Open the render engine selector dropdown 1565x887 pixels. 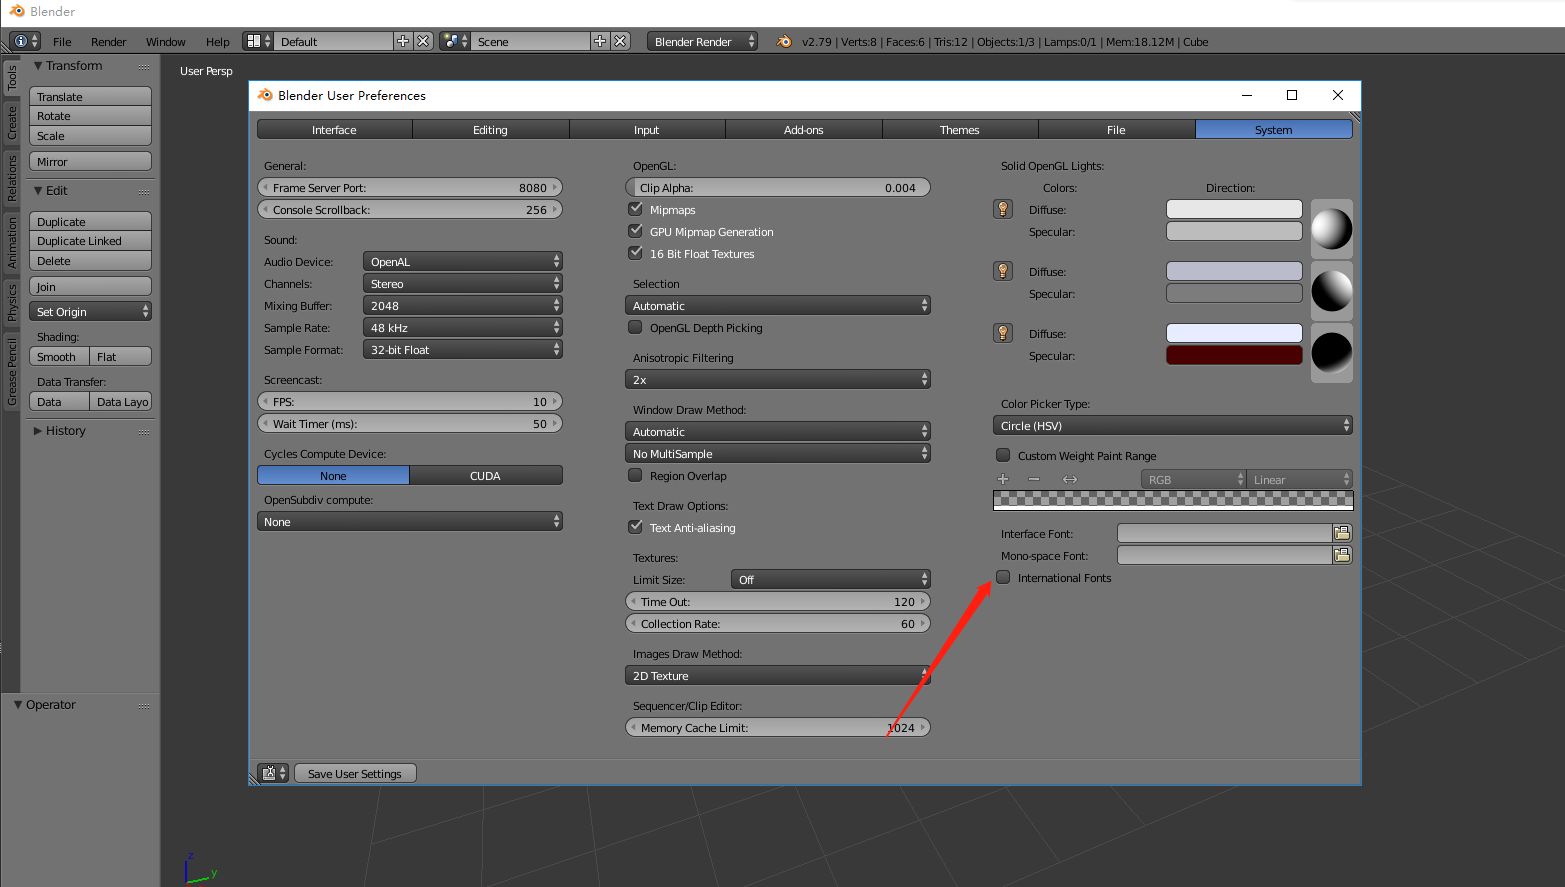[703, 41]
